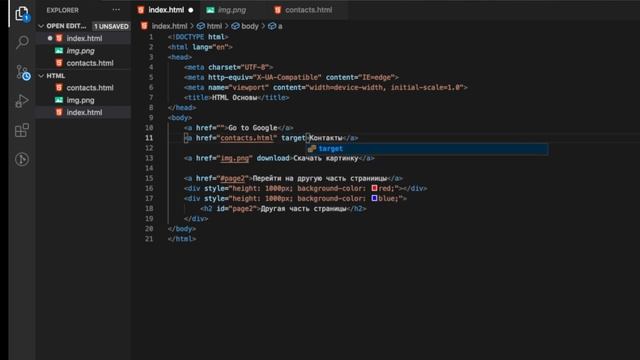Screen dimensions: 640x360
Task: Click the a element symbol icon in breadcrumb
Action: point(272,26)
